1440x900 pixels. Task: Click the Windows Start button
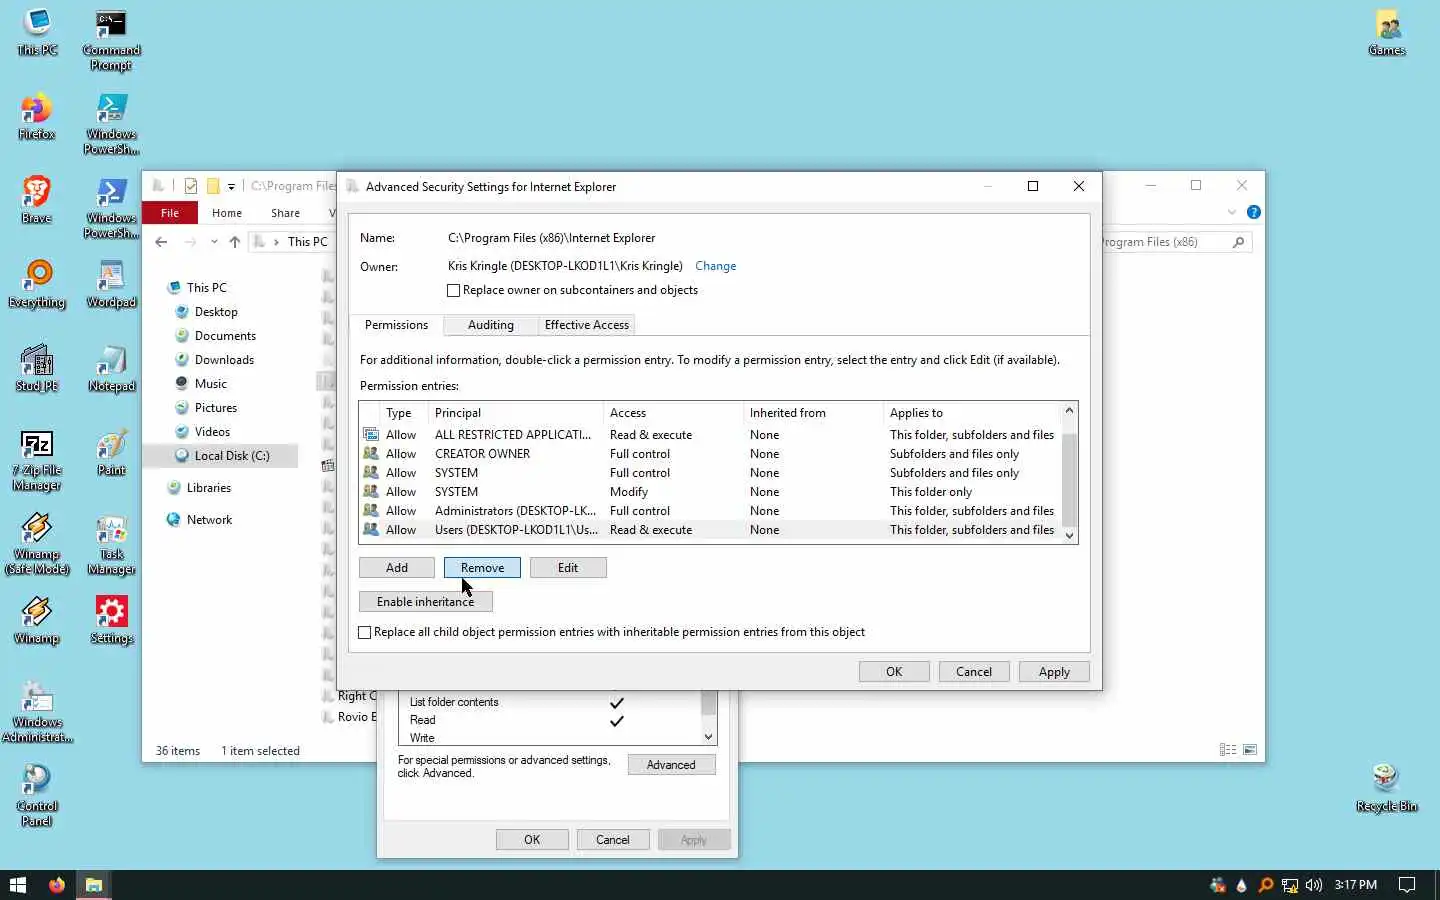18,885
